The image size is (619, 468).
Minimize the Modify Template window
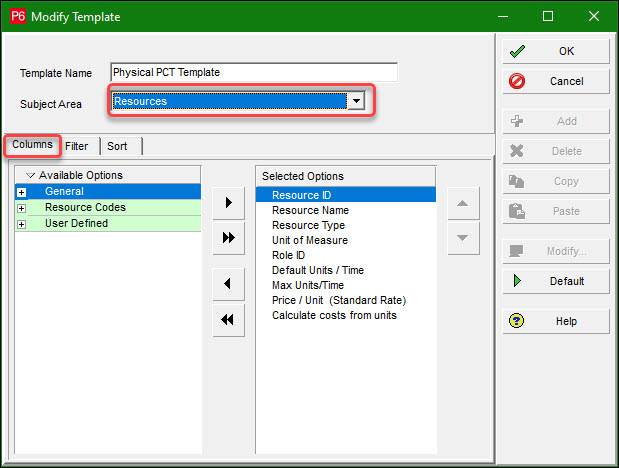coord(503,16)
